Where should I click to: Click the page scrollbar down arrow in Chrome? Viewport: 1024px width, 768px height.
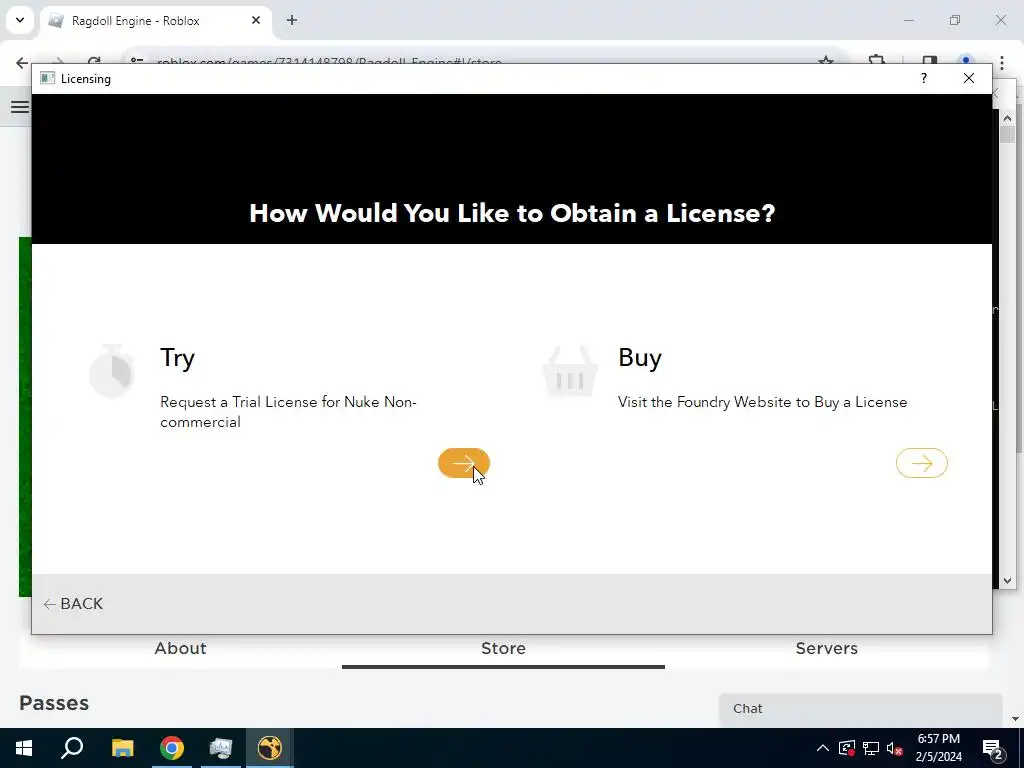pos(1016,719)
